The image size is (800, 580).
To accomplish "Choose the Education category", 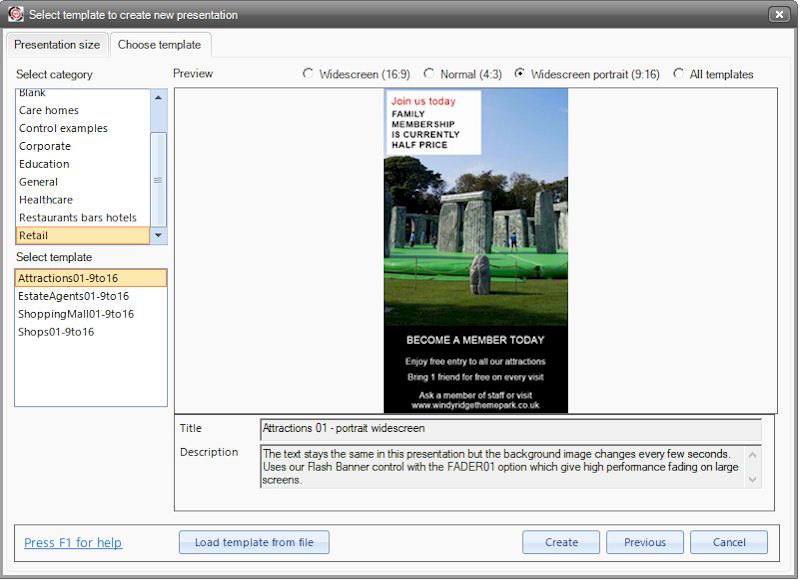I will tap(83, 164).
